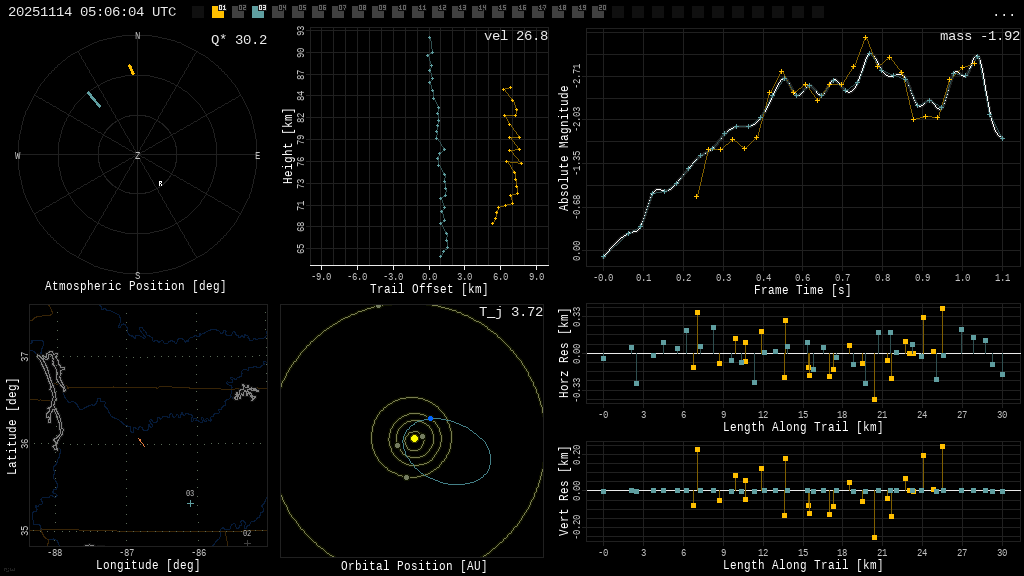Click the radiant R marker in sky plot
The image size is (1024, 576).
point(160,184)
